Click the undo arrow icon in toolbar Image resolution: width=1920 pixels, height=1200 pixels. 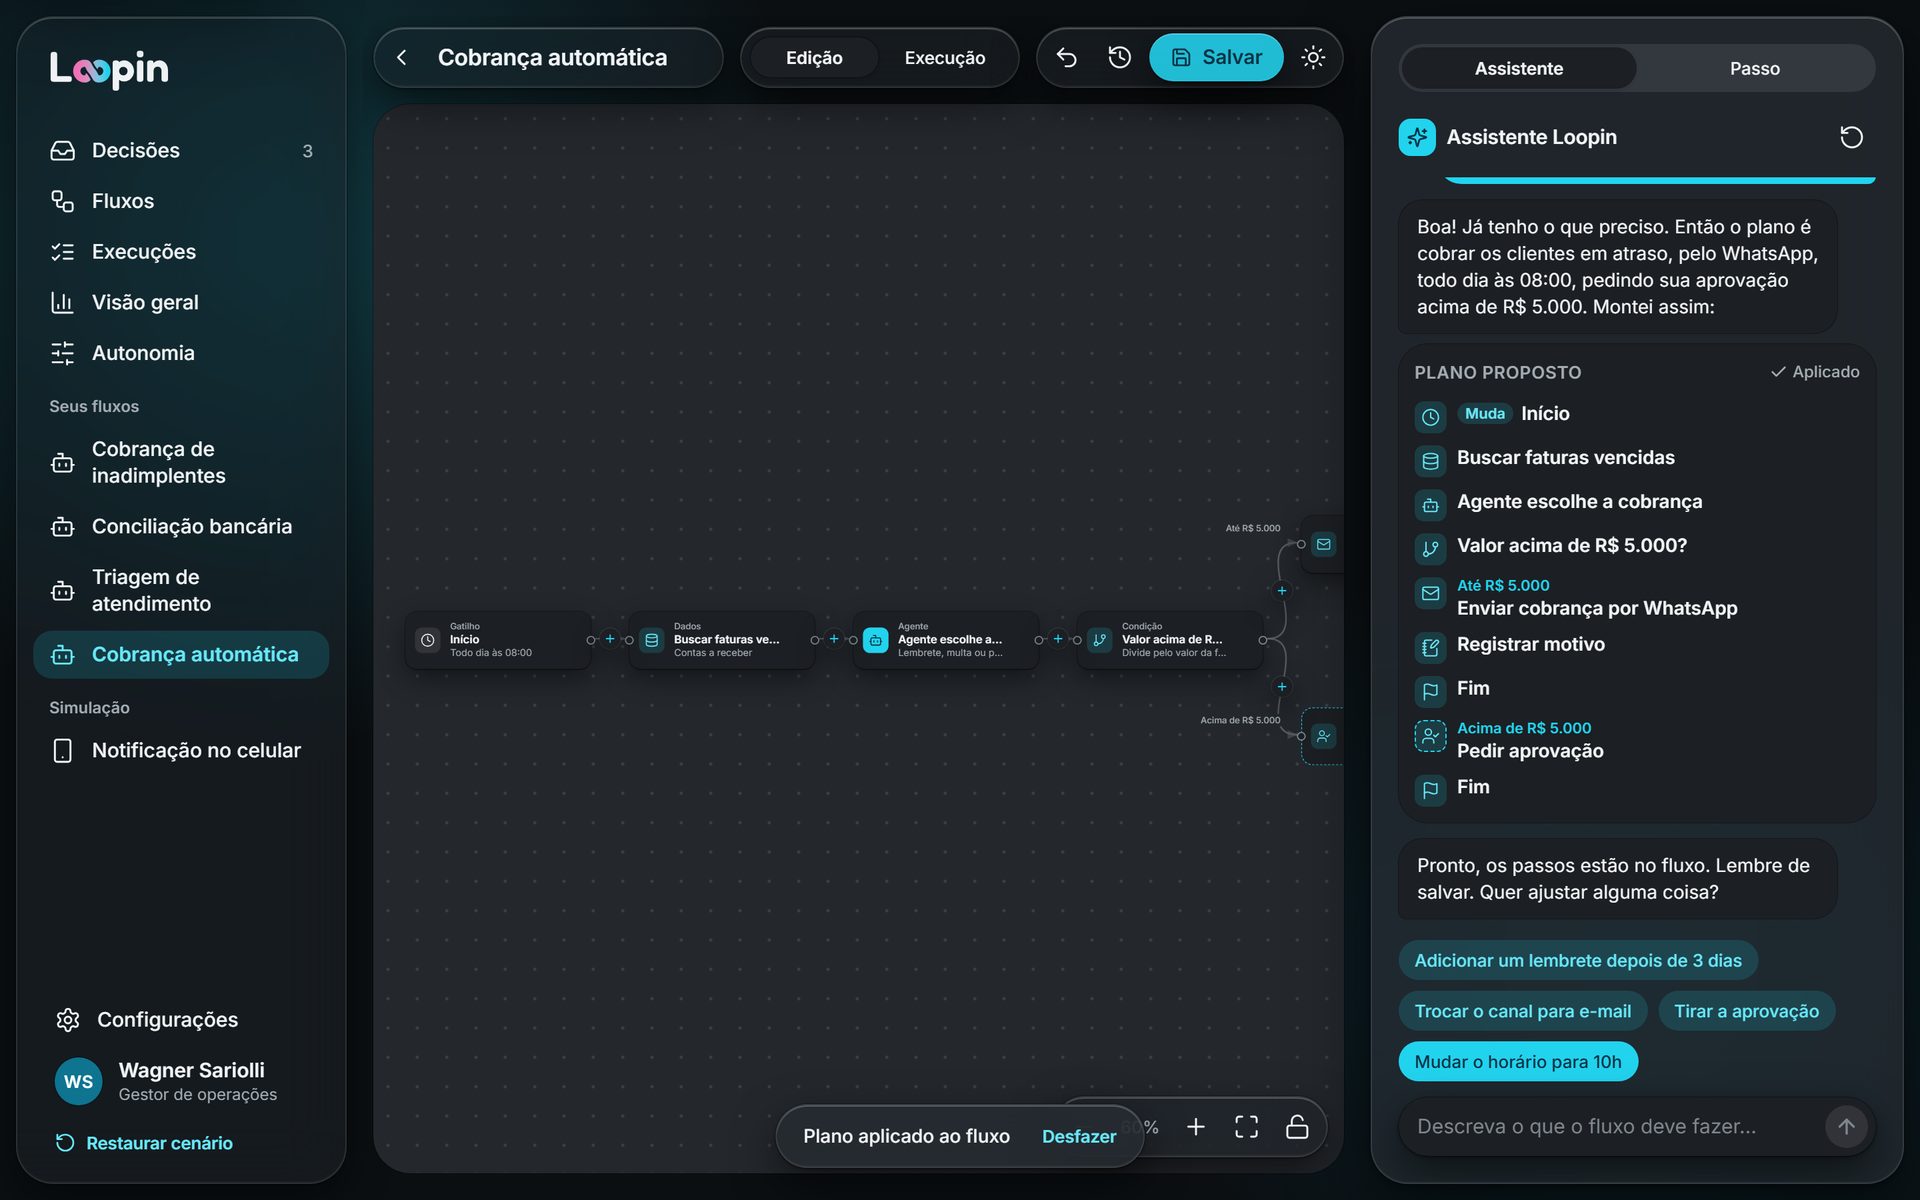coord(1066,58)
